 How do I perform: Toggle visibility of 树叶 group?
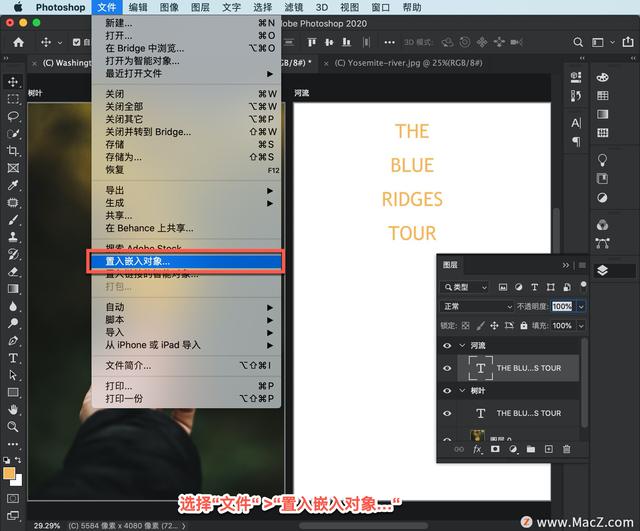[447, 391]
